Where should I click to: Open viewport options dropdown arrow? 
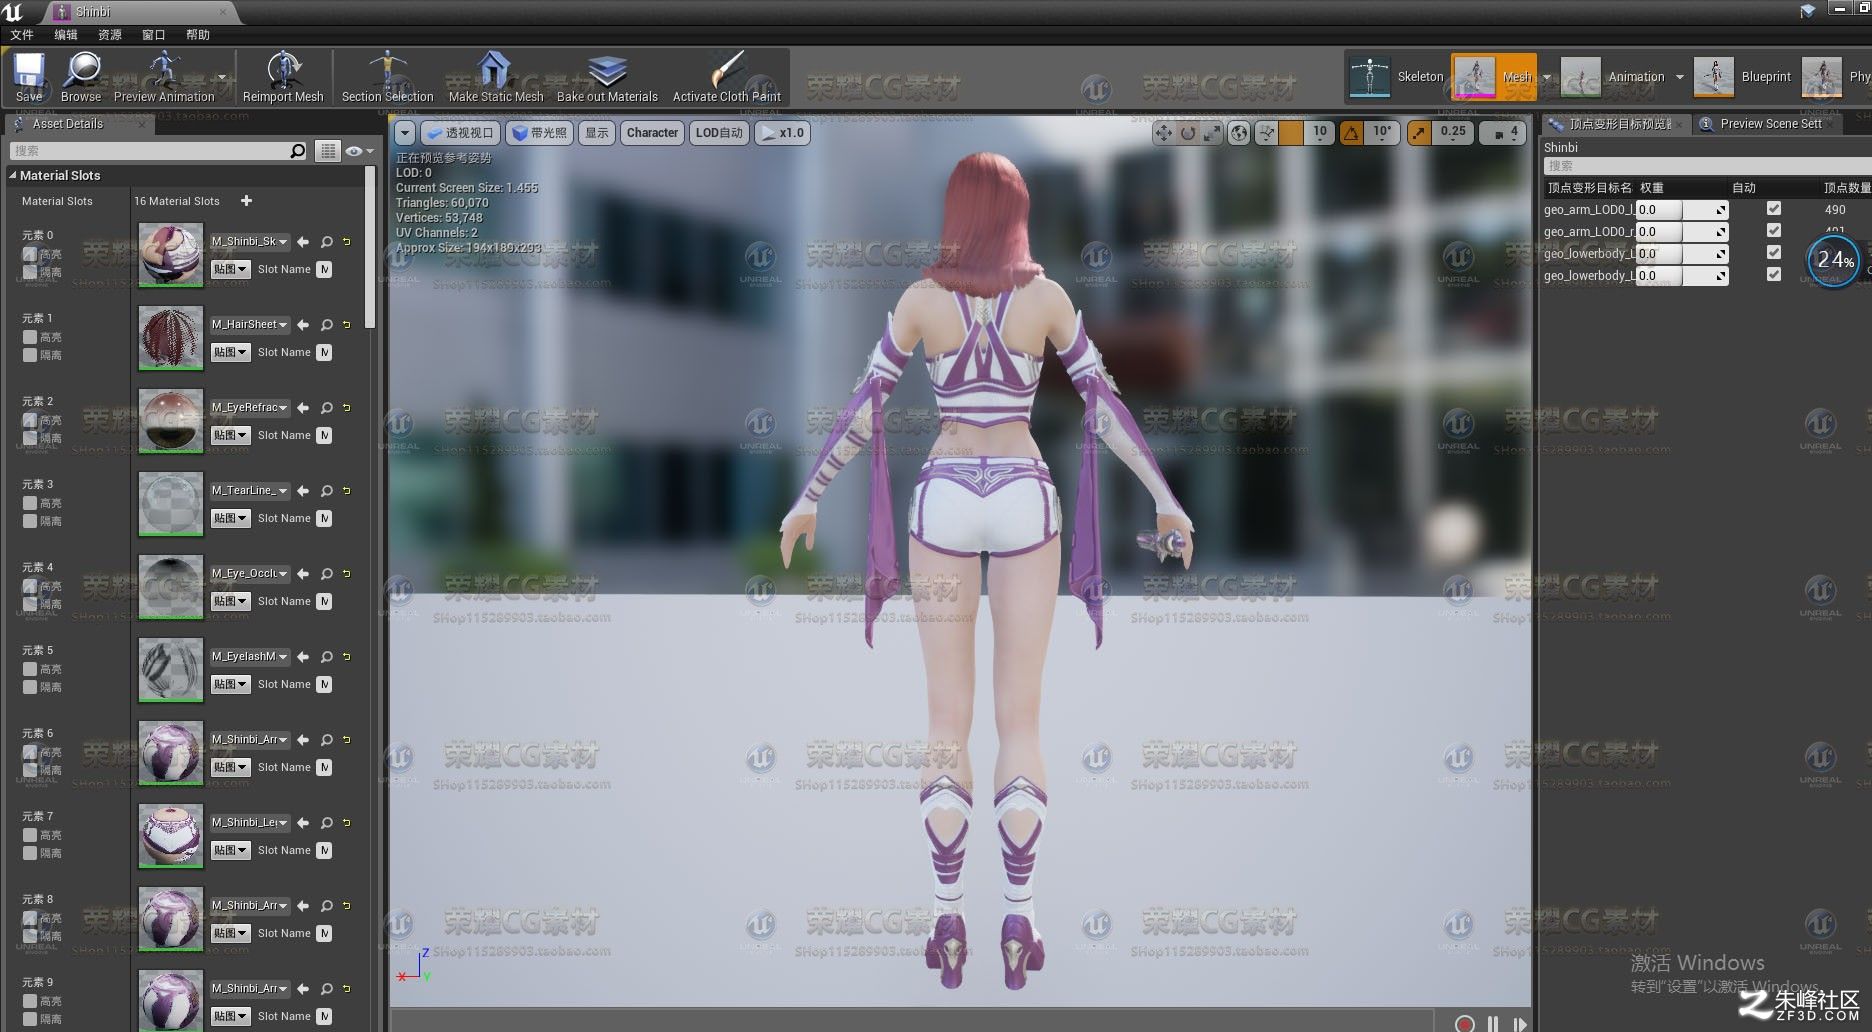tap(404, 133)
